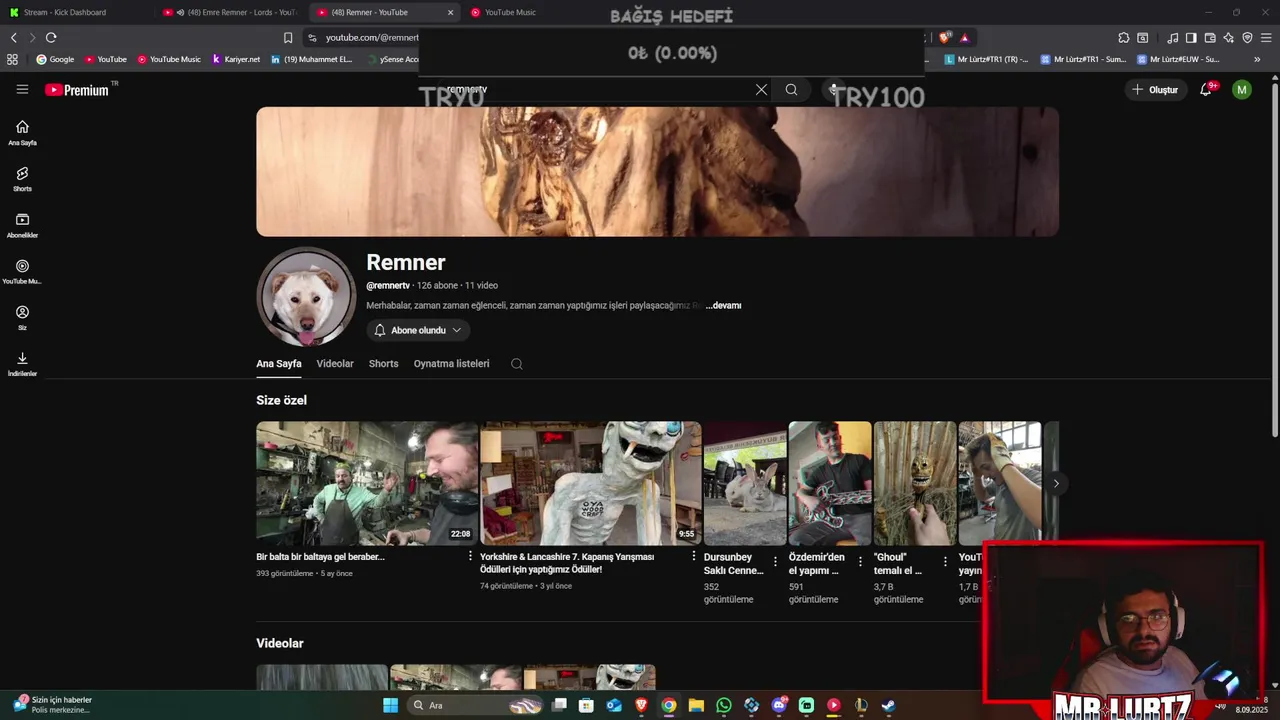
Task: Switch to the Videolar channel tab
Action: click(x=335, y=364)
